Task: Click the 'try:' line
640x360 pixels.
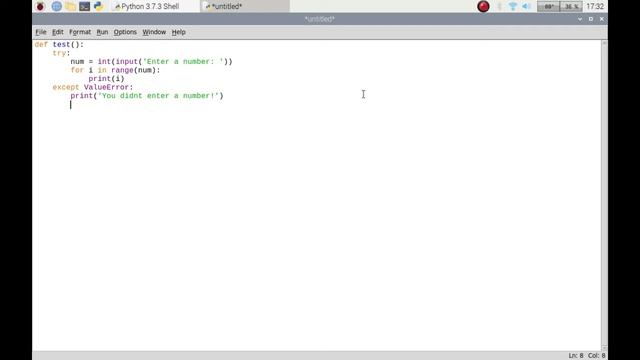Action: 61,53
